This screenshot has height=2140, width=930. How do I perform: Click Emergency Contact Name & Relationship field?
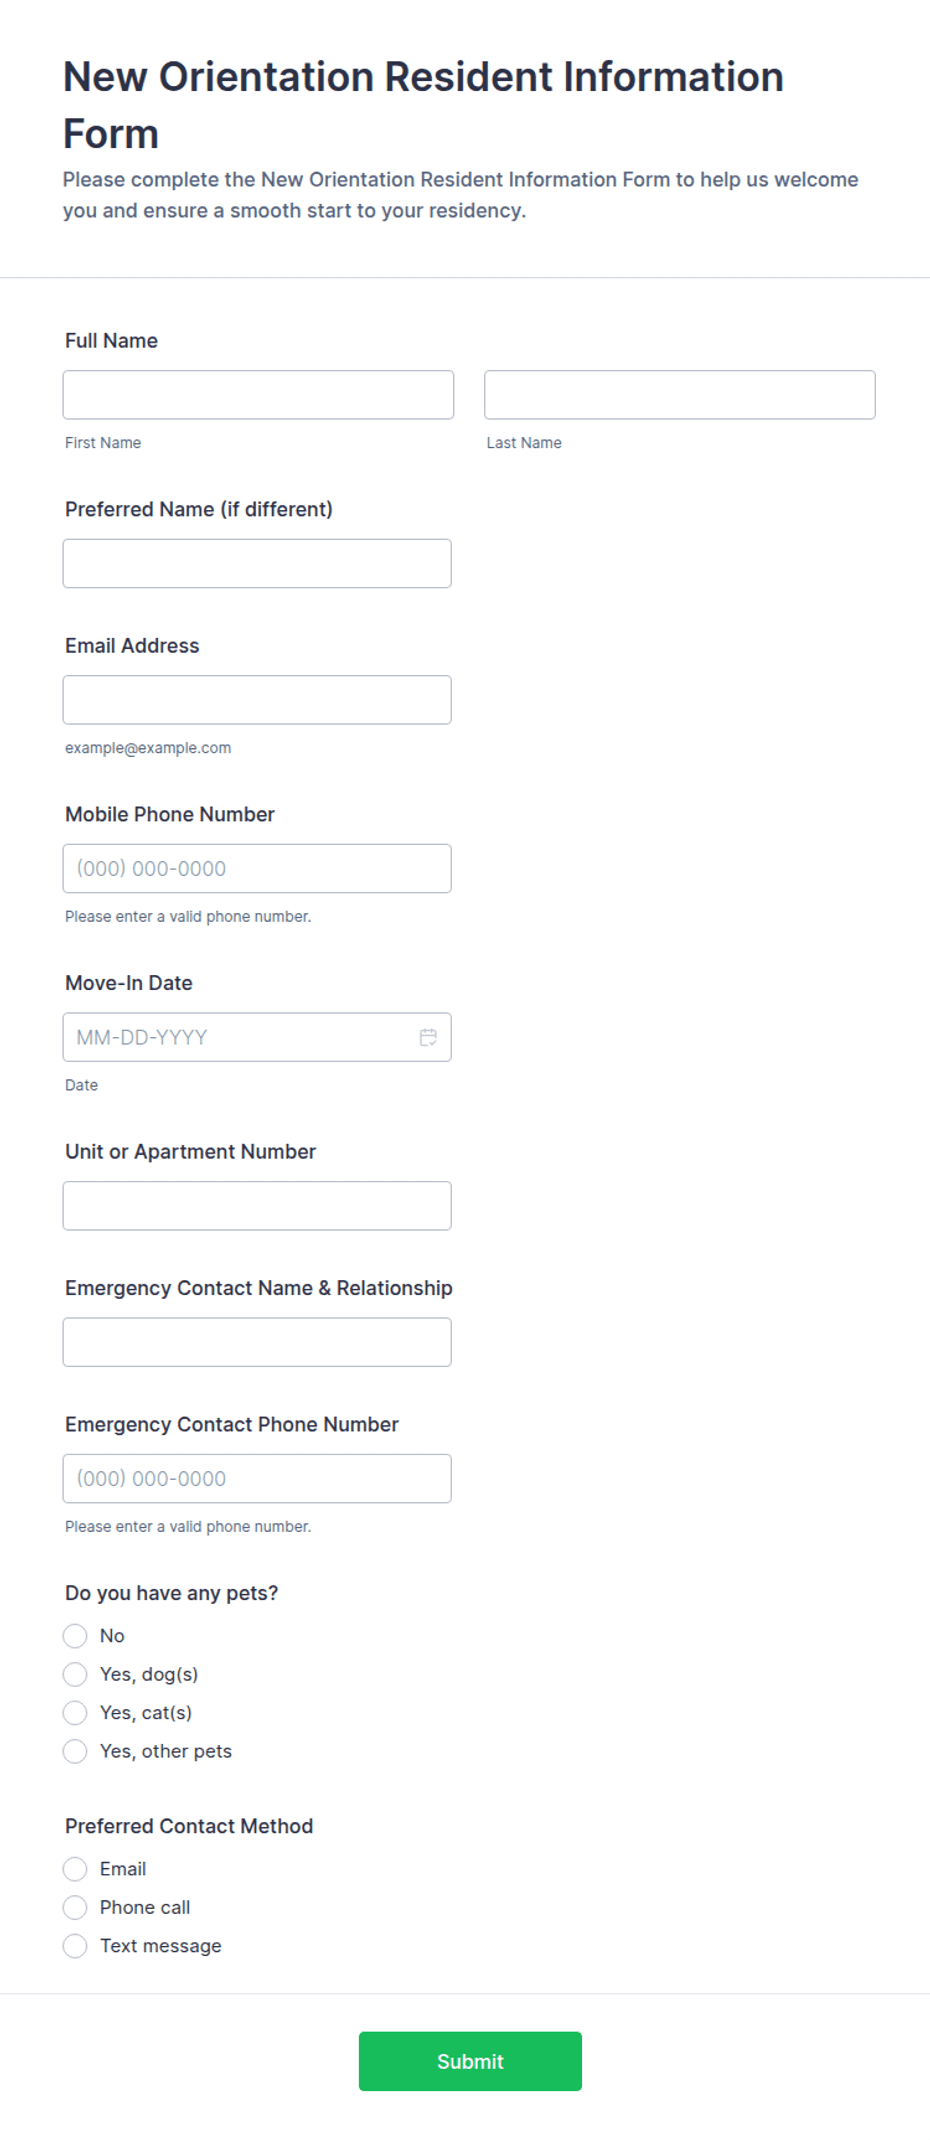[257, 1342]
